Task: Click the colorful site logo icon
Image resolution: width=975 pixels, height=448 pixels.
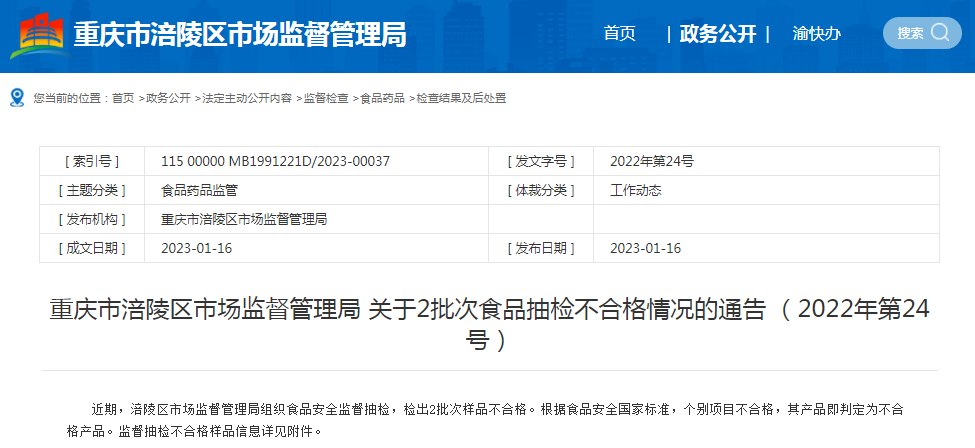Action: pos(38,34)
